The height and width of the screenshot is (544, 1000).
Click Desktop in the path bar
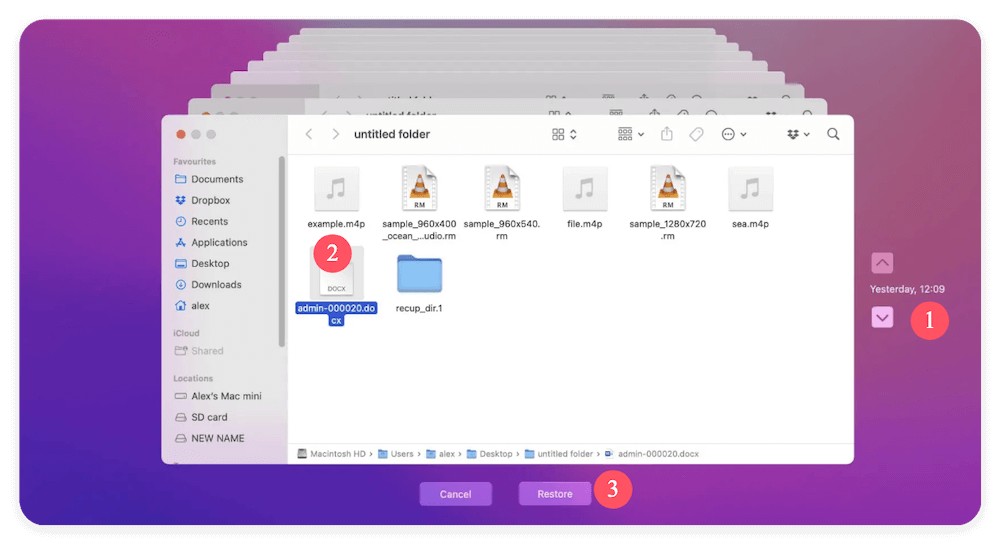(489, 454)
